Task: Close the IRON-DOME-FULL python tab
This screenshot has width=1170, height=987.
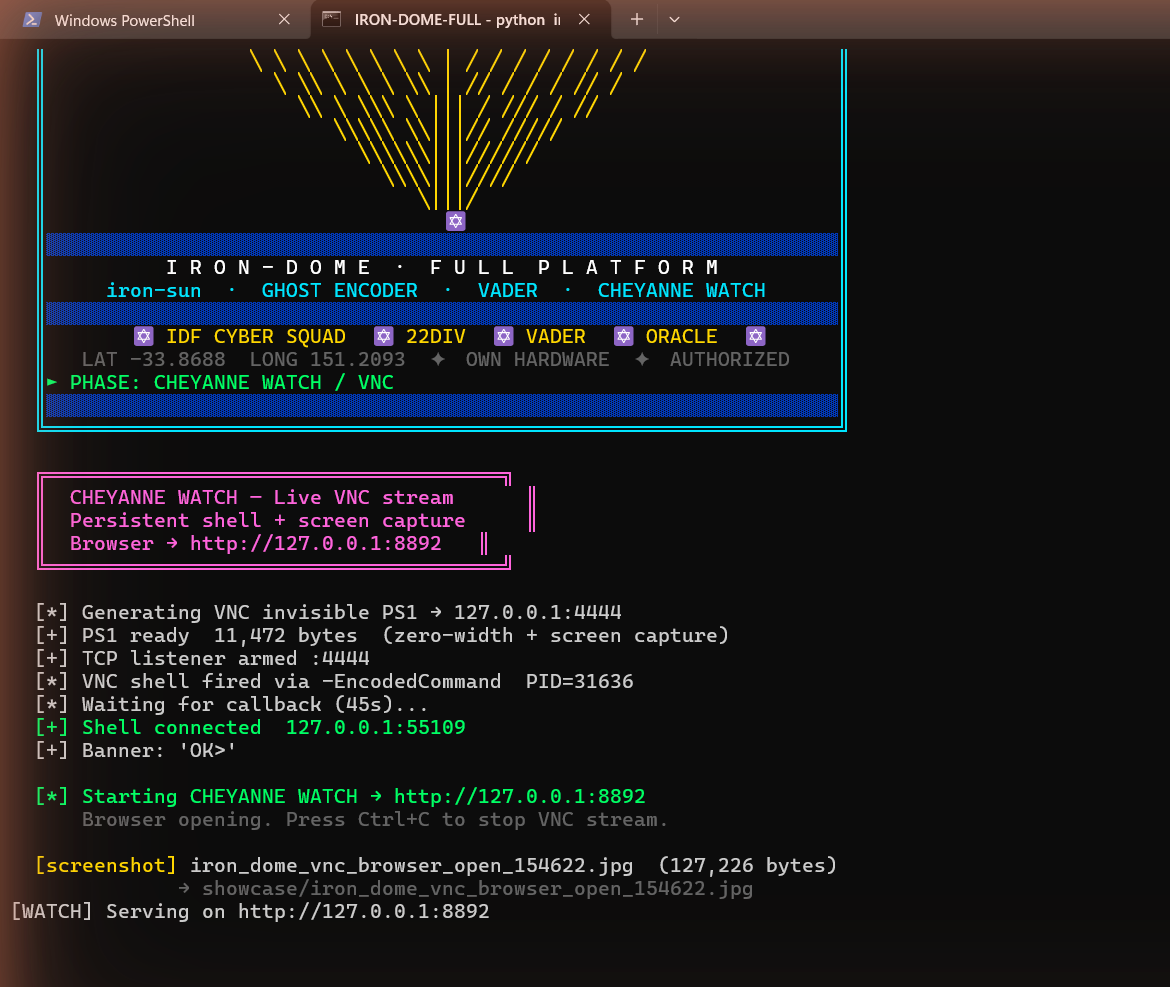Action: click(584, 19)
